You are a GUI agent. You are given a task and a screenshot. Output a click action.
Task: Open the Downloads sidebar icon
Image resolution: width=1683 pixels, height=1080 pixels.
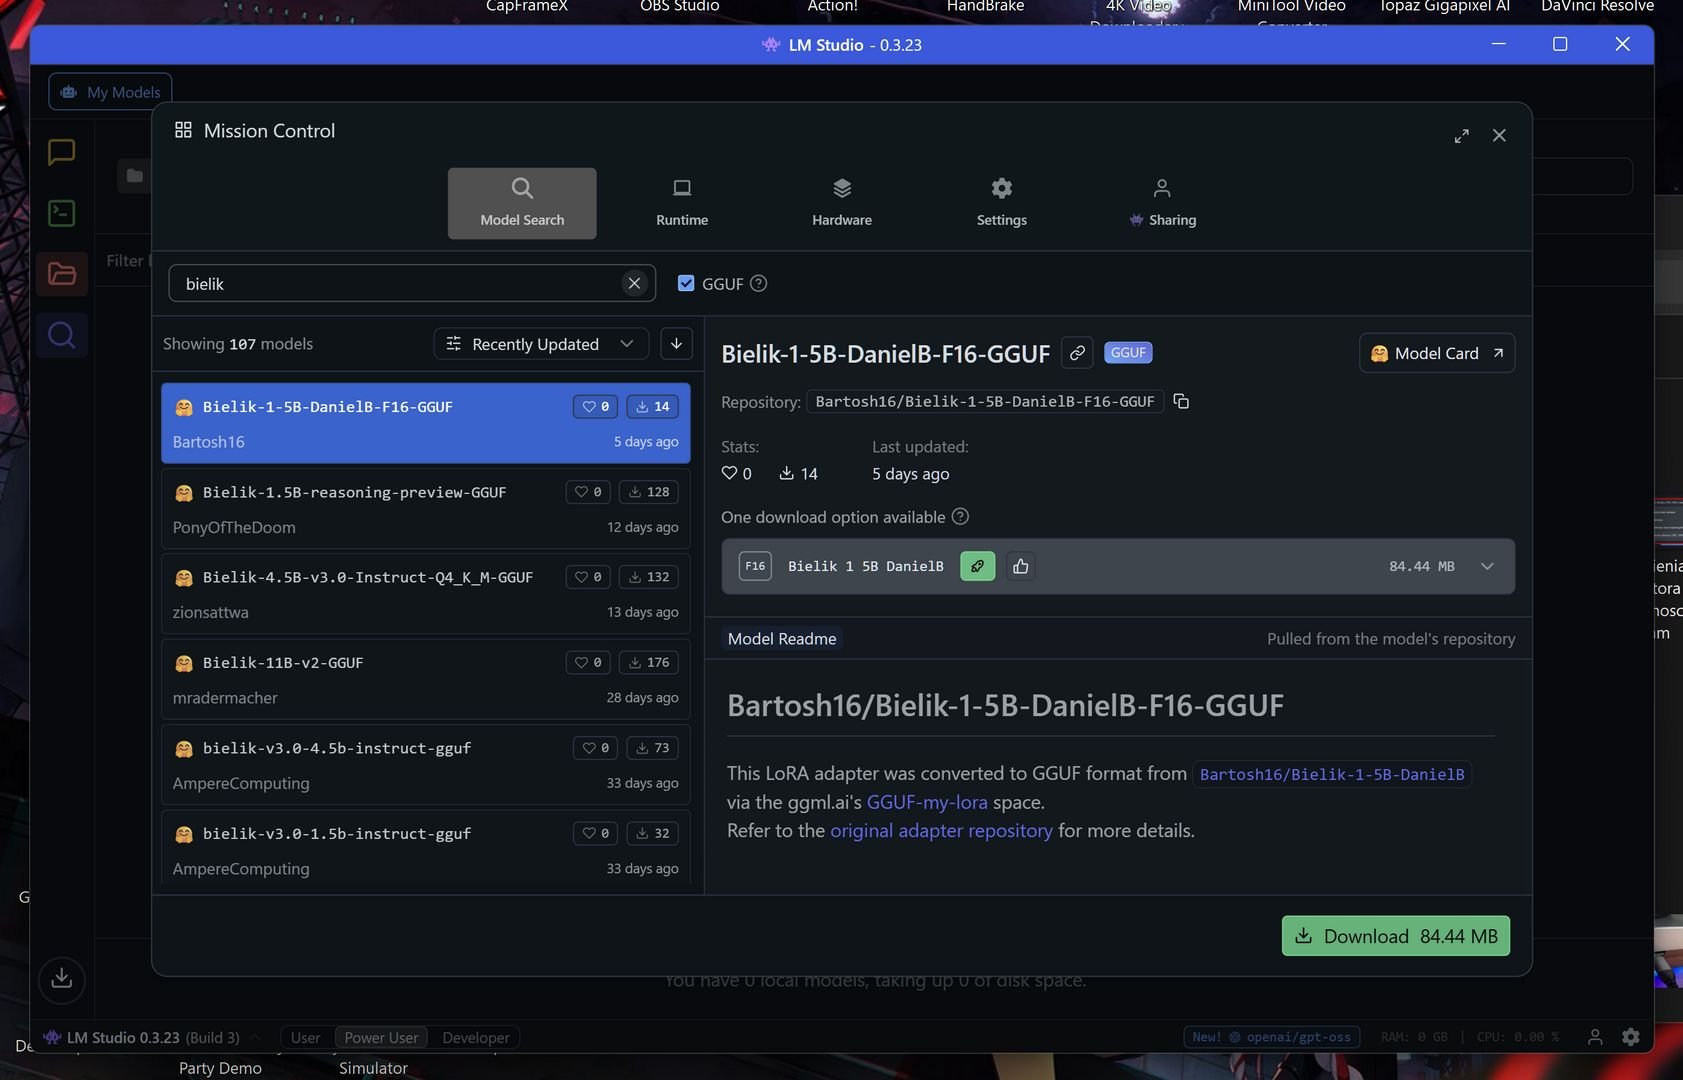61,978
